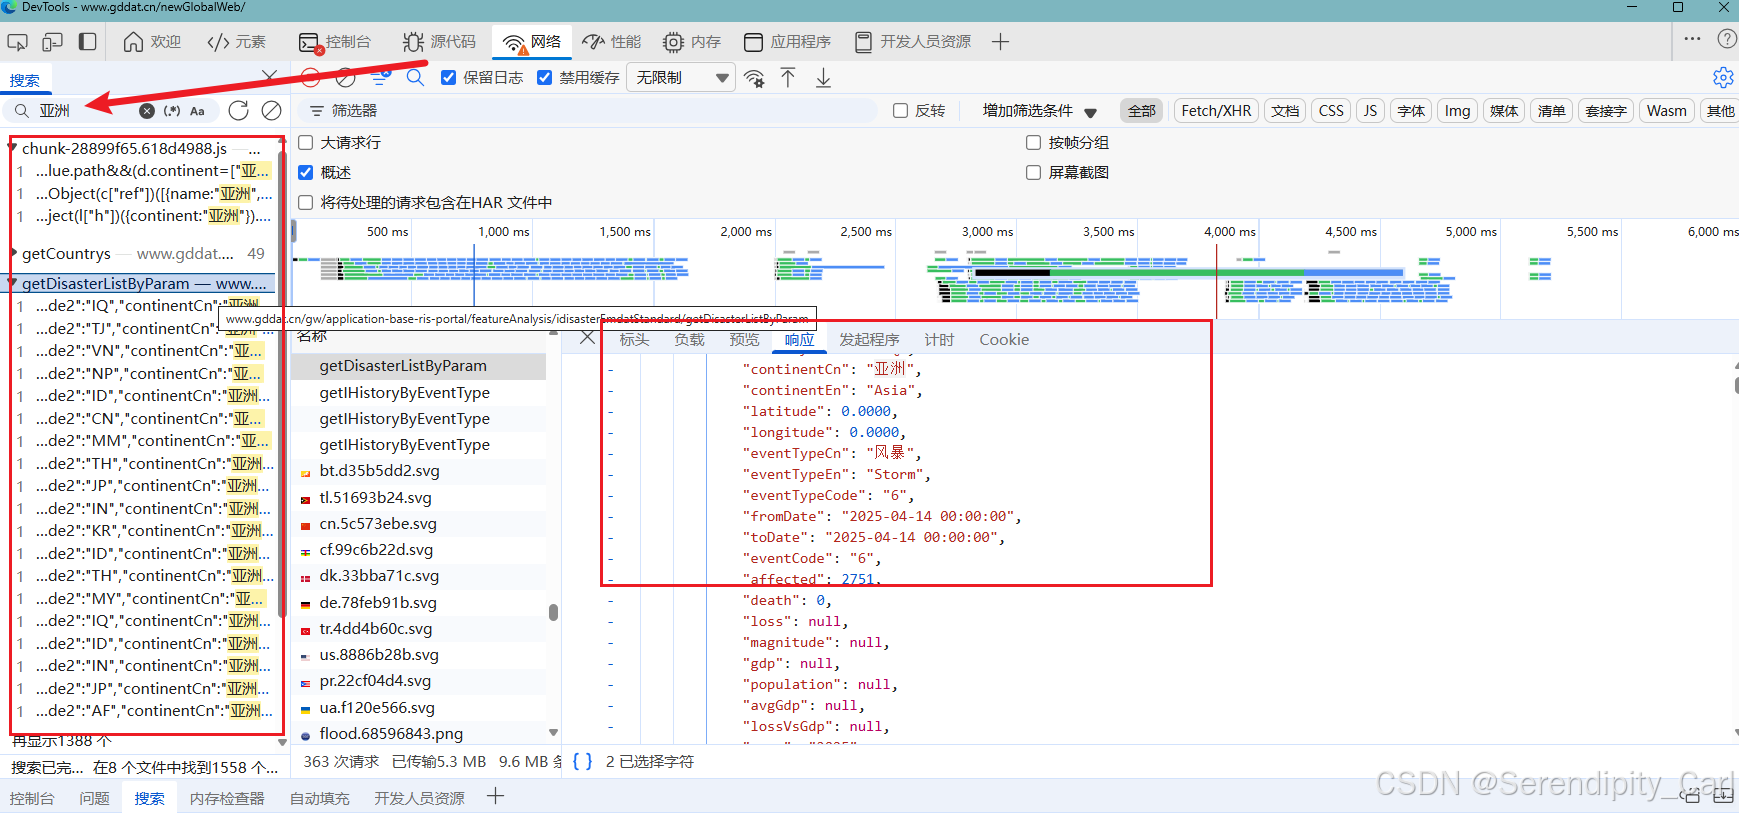Click the dock sidebar toggle icon
Image resolution: width=1739 pixels, height=813 pixels.
pos(88,42)
